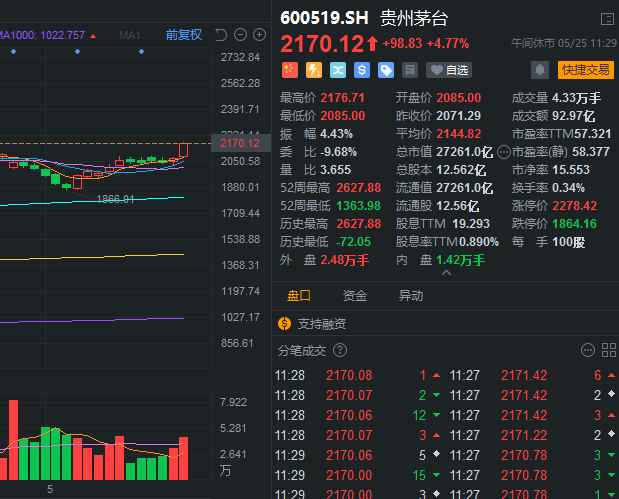Click the second blue diamond event marker
Screen dimensions: 619x499
point(77,52)
